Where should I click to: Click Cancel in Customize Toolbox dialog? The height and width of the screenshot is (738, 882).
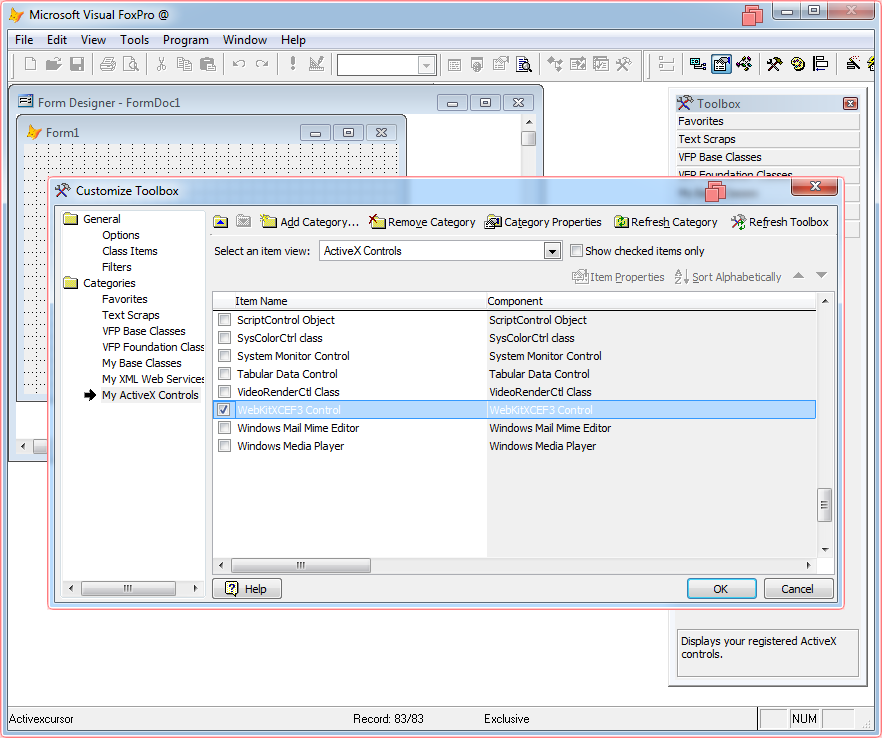(798, 589)
